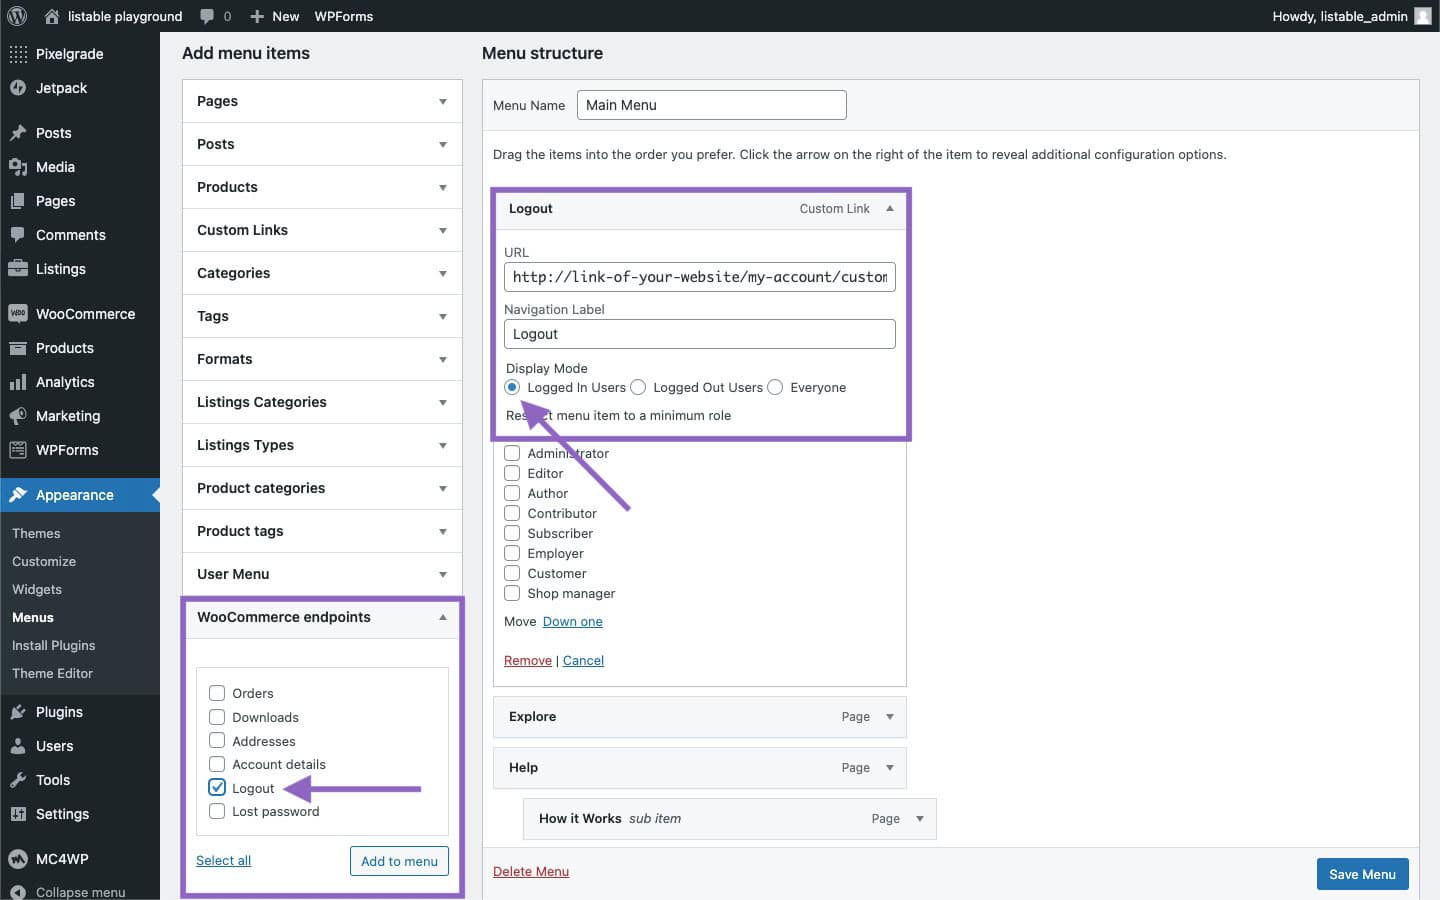Click the Tools wrench icon
This screenshot has height=900, width=1440.
[x=17, y=780]
